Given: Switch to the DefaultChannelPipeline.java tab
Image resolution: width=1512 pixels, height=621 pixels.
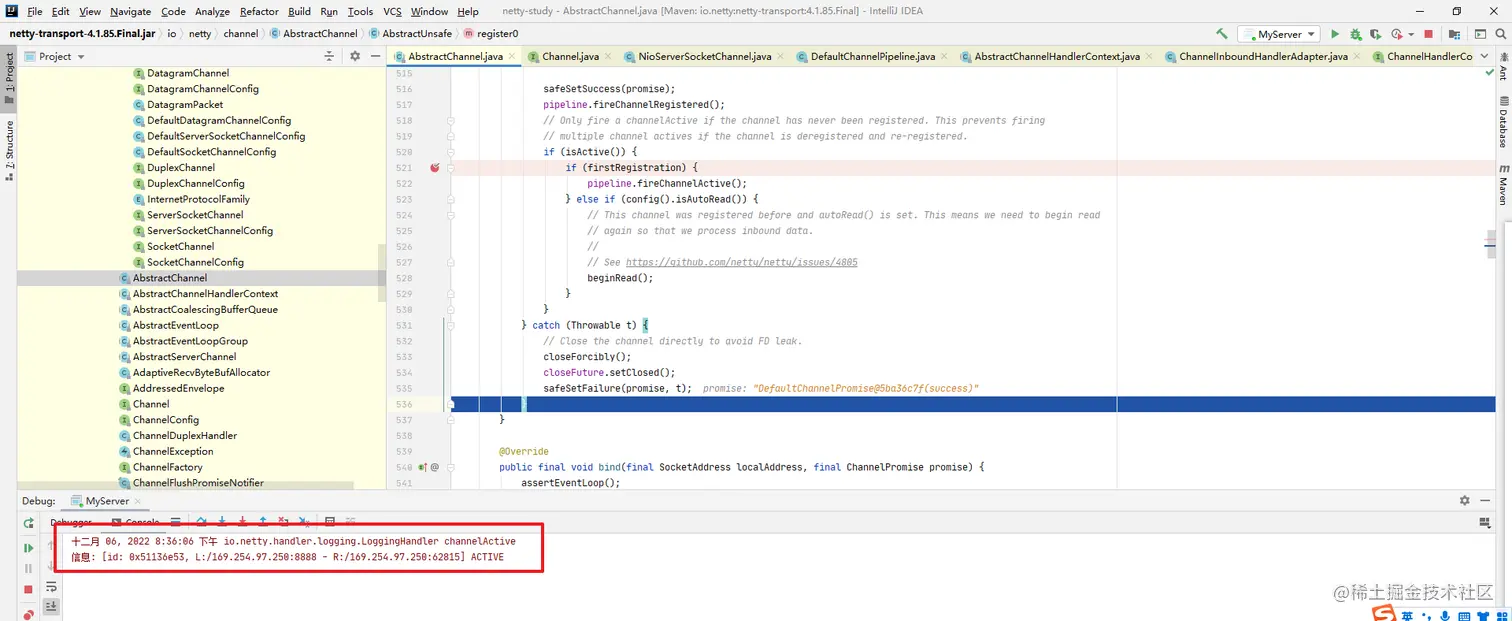Looking at the screenshot, I should pyautogui.click(x=872, y=56).
